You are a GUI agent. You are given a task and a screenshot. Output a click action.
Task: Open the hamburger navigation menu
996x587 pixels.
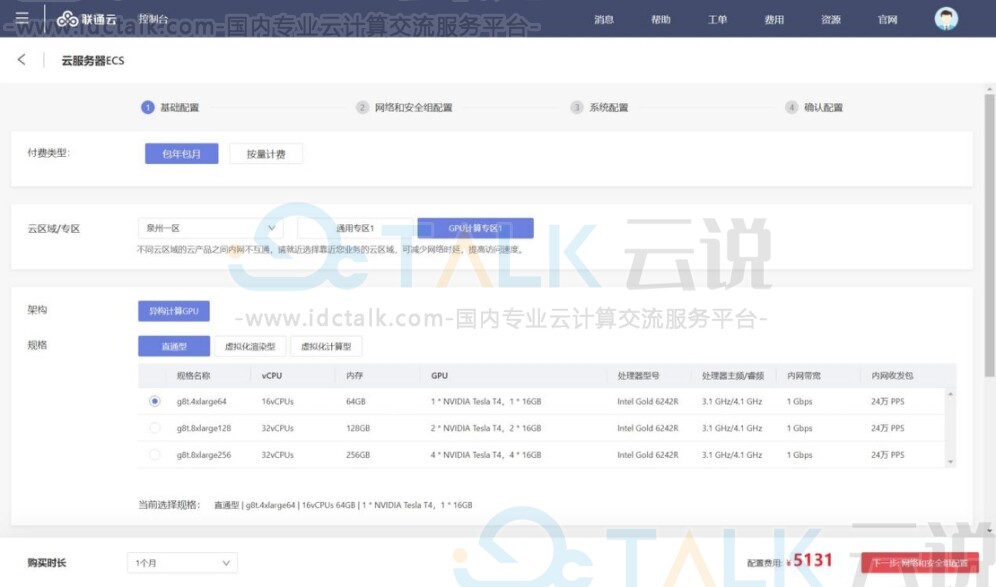tap(22, 18)
